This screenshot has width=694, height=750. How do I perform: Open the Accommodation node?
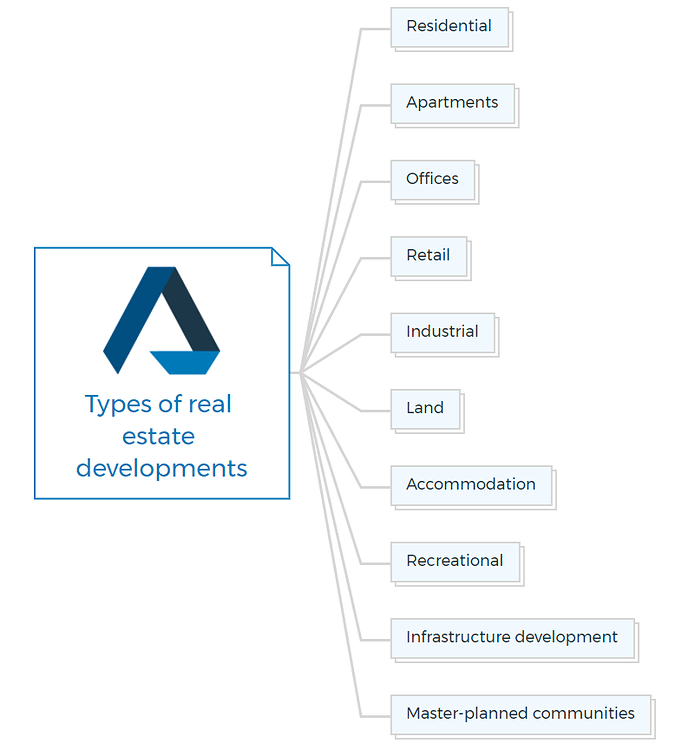coord(470,485)
